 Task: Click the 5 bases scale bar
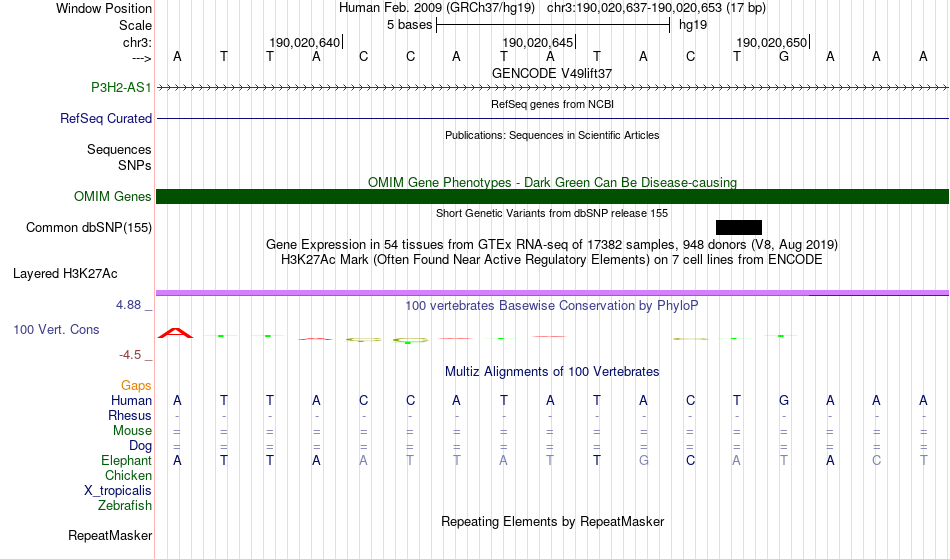553,25
